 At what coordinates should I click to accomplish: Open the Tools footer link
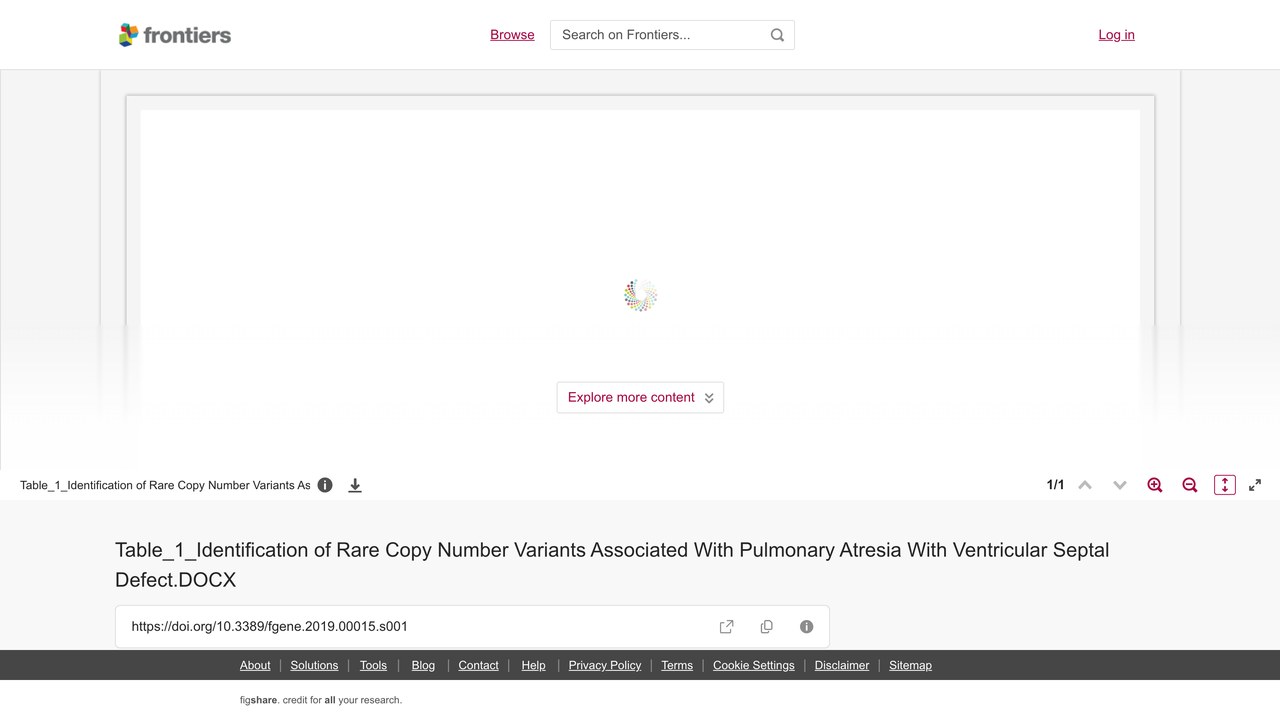(373, 665)
